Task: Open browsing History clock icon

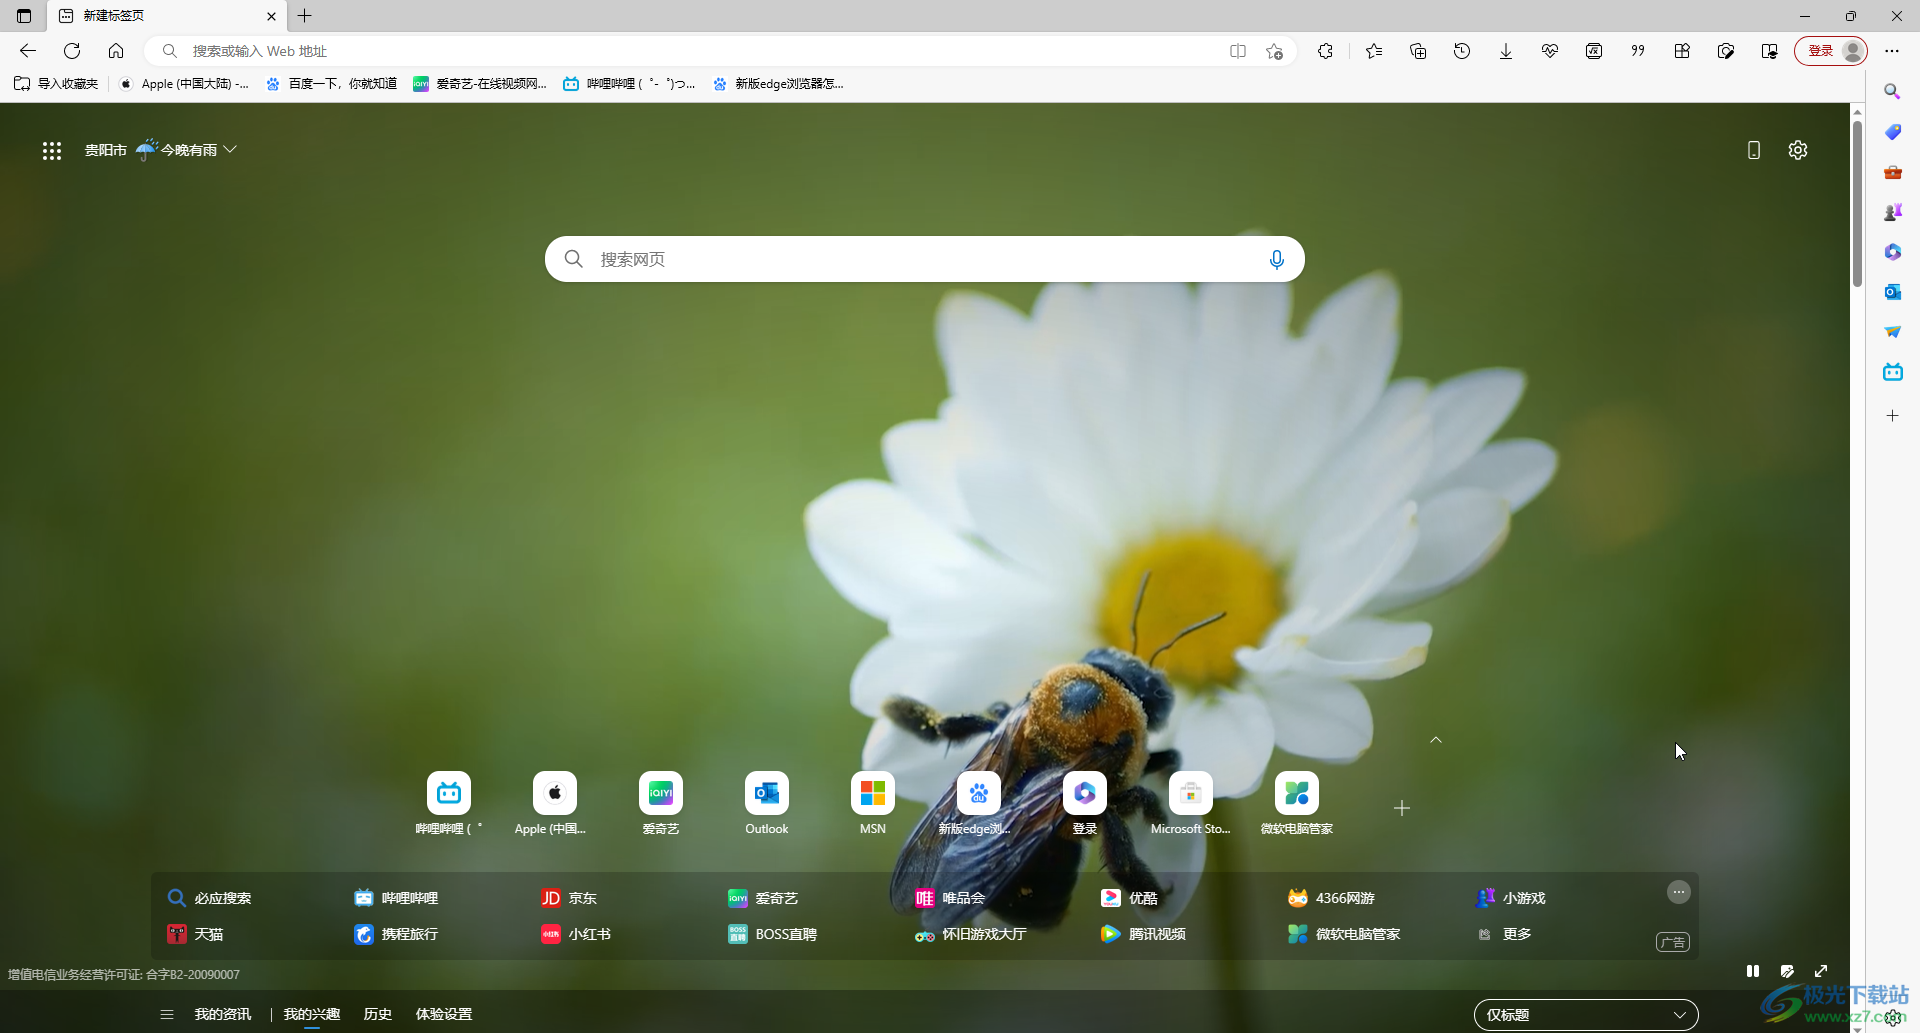Action: (1462, 51)
